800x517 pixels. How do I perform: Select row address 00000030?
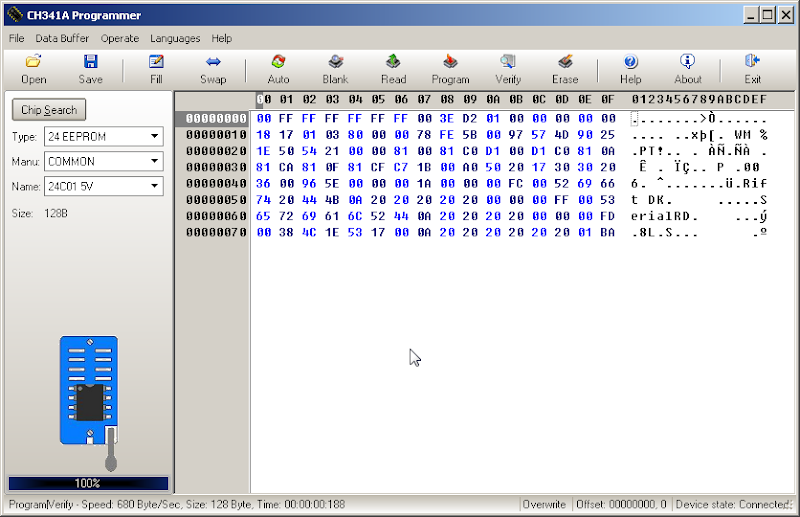pos(216,167)
